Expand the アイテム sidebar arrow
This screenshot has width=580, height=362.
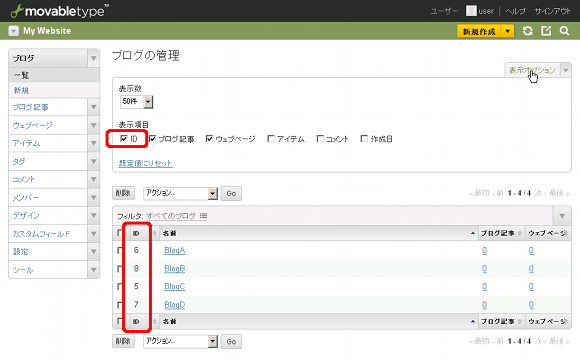(x=94, y=143)
